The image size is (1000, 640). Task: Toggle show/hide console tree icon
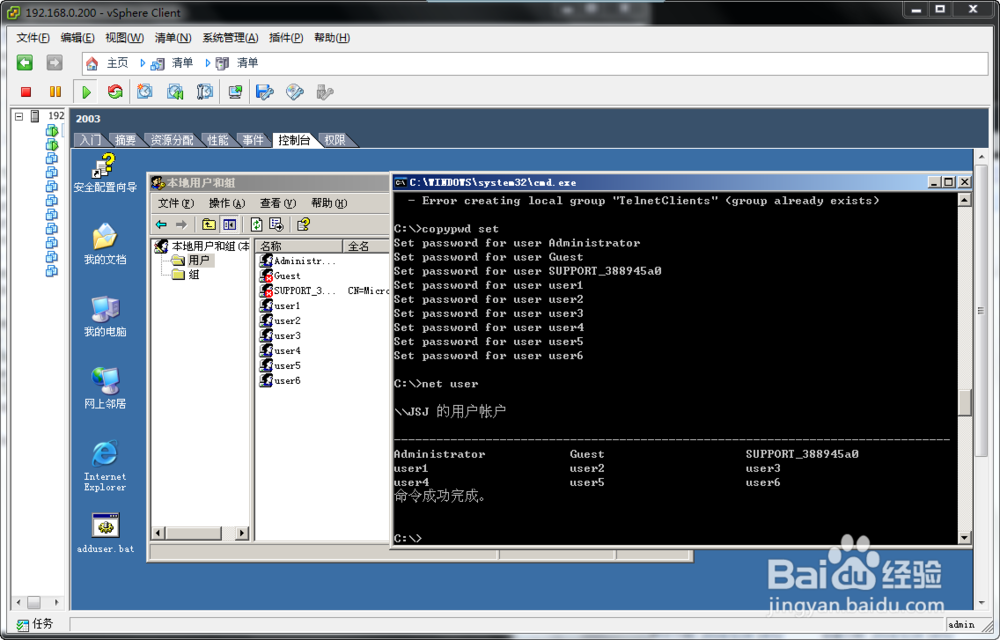(x=230, y=224)
